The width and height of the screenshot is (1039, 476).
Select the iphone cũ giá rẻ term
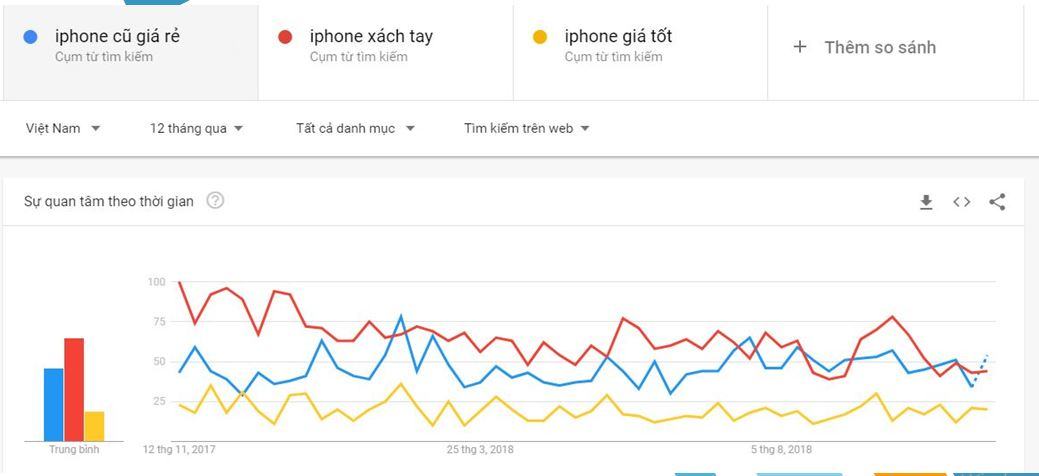click(x=117, y=36)
